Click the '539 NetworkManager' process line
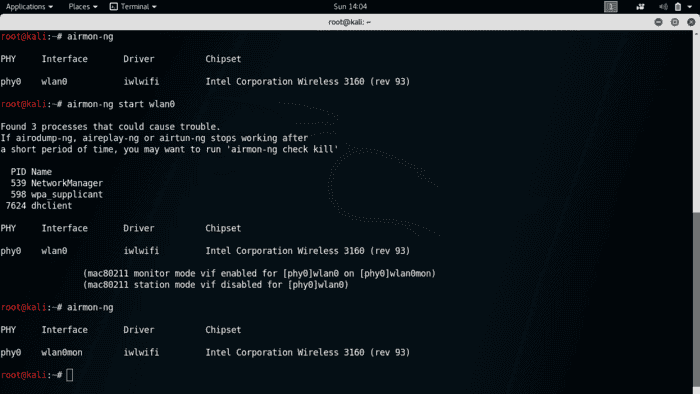 pyautogui.click(x=57, y=183)
